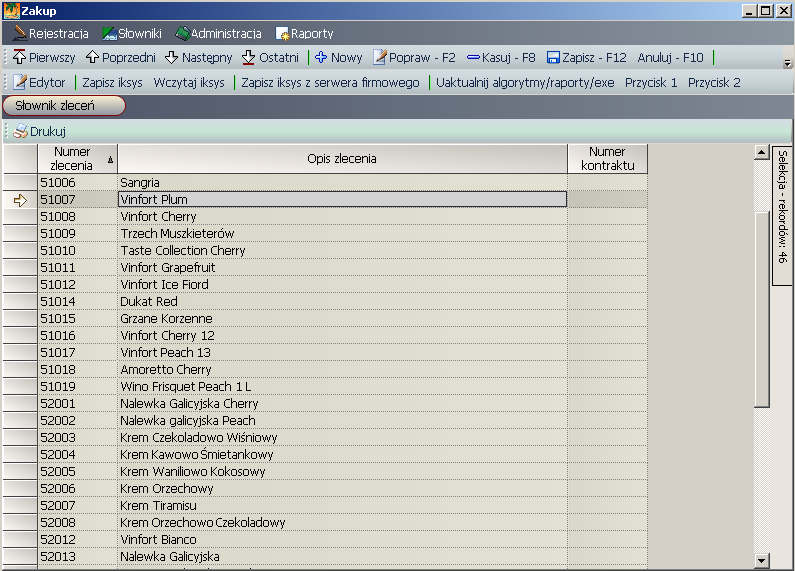Click the Ostatni last-record icon
This screenshot has width=795, height=571.
point(248,57)
